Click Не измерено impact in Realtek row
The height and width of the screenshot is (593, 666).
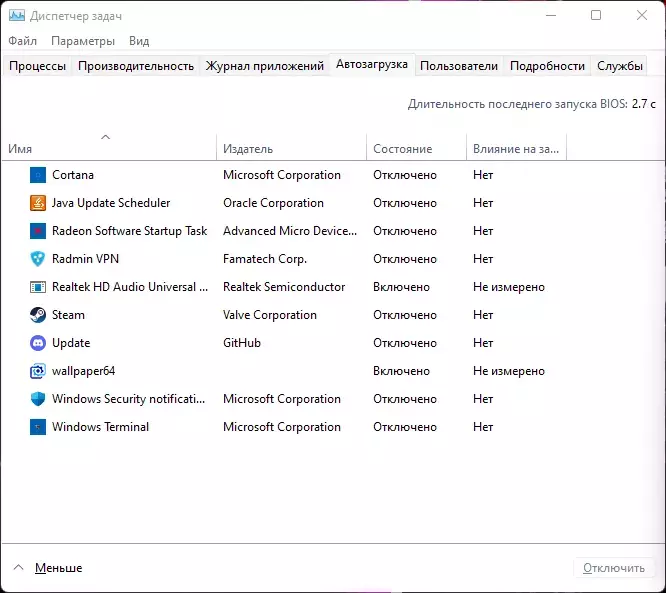pos(509,287)
